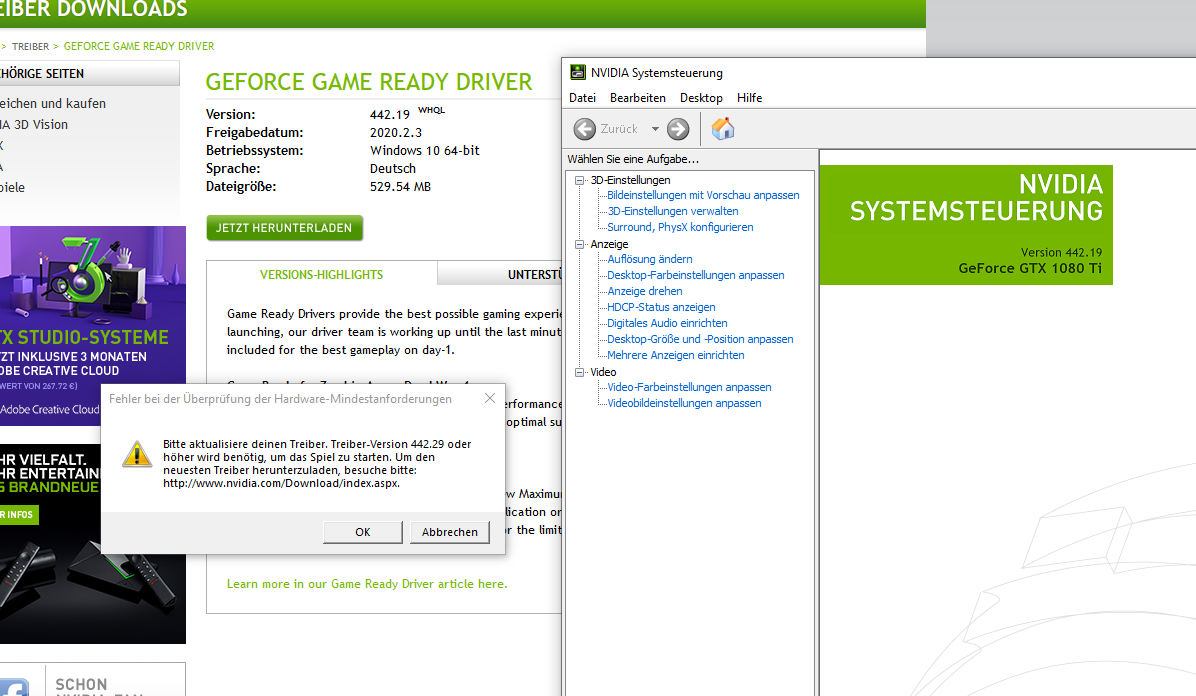The height and width of the screenshot is (696, 1196).
Task: Select Anzeige drehen
Action: [x=645, y=292]
